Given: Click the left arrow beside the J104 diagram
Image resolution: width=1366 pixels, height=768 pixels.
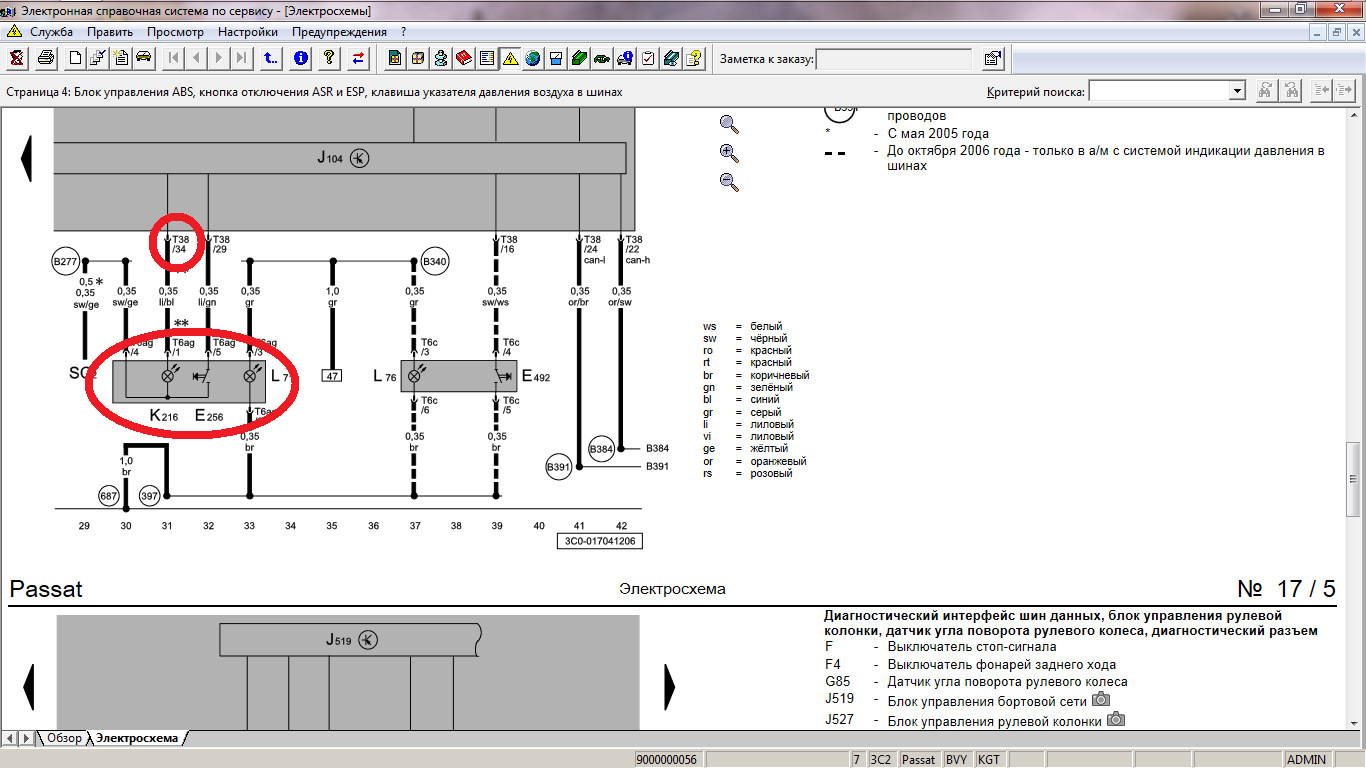Looking at the screenshot, I should coord(27,159).
